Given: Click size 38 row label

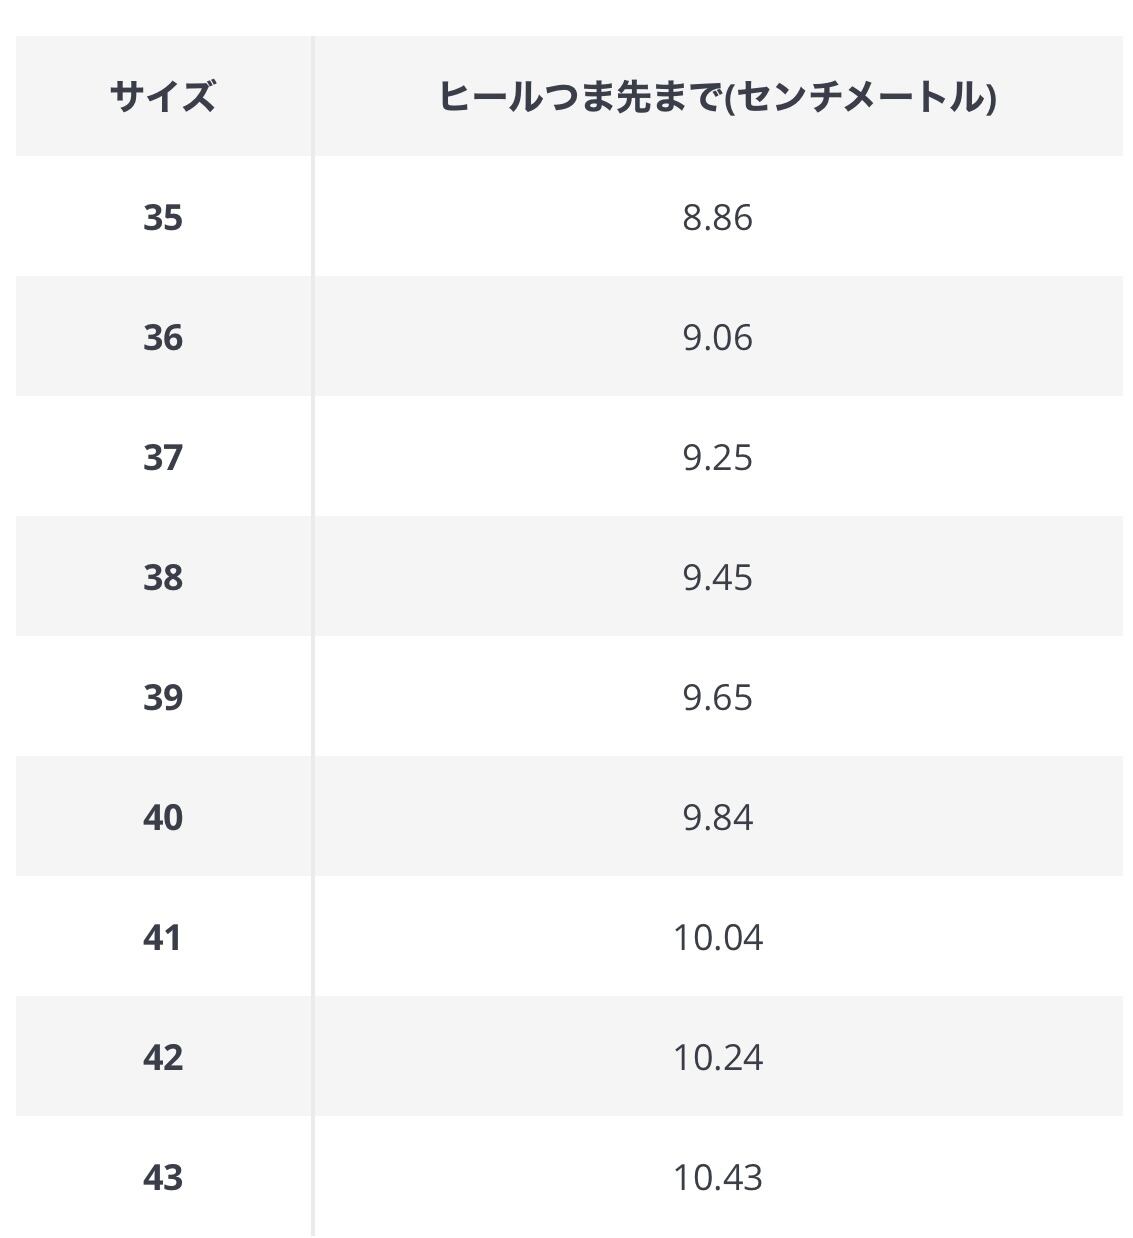Looking at the screenshot, I should [x=163, y=577].
